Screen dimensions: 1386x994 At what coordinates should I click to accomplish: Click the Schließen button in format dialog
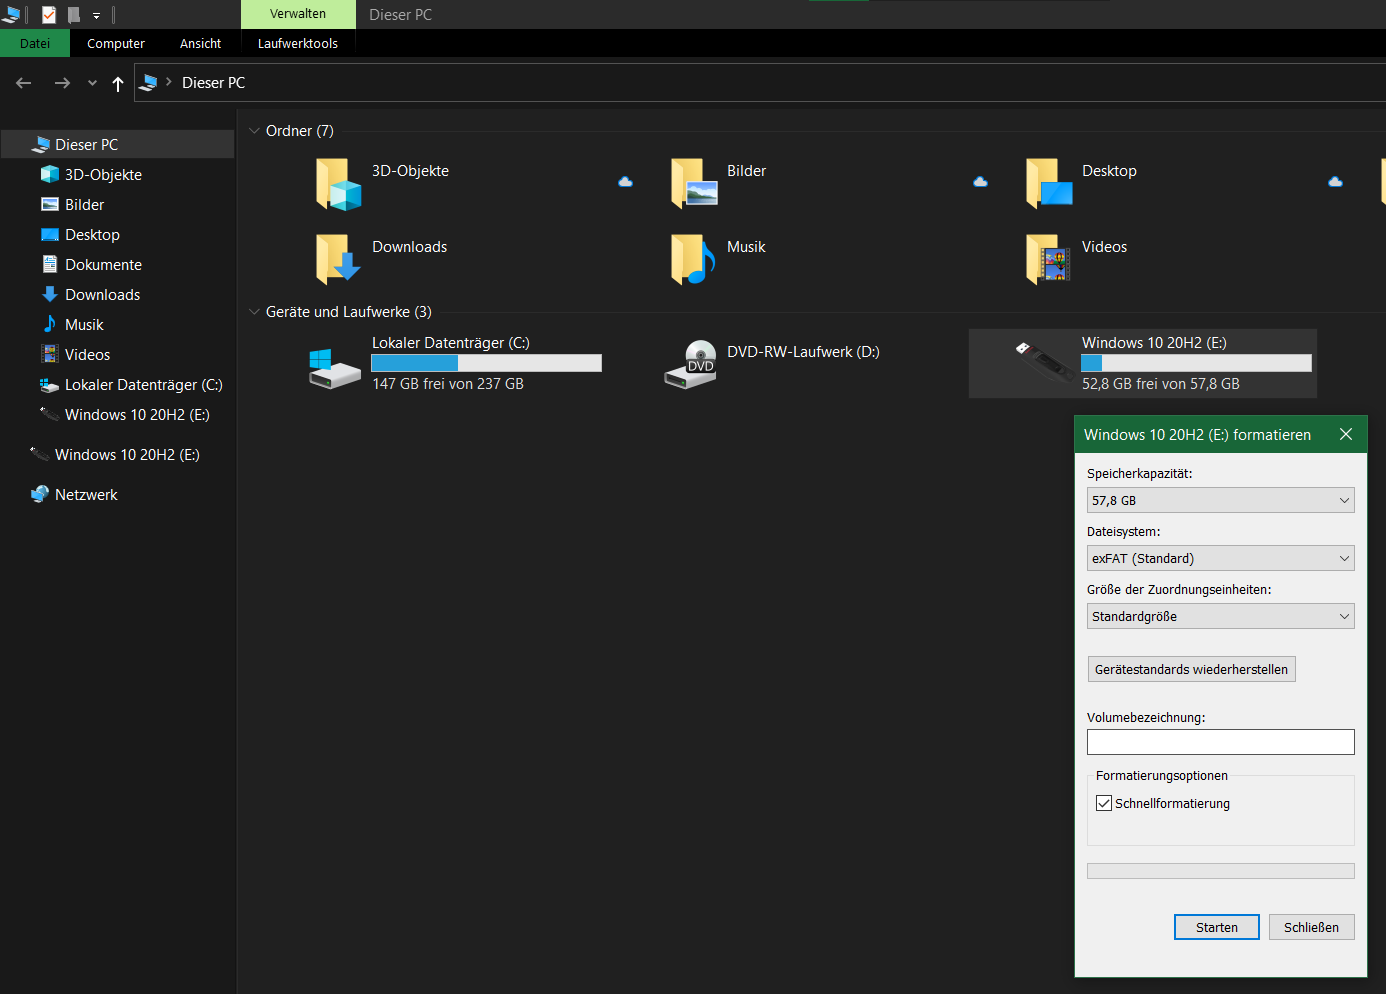pos(1311,927)
